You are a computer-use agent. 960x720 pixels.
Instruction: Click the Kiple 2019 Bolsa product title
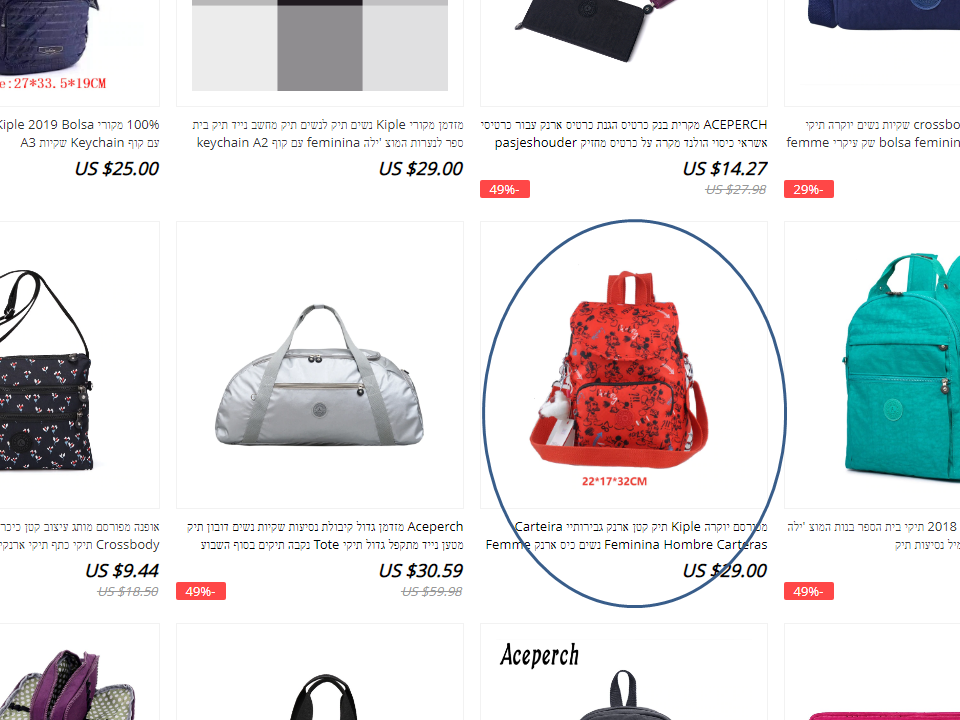click(80, 133)
